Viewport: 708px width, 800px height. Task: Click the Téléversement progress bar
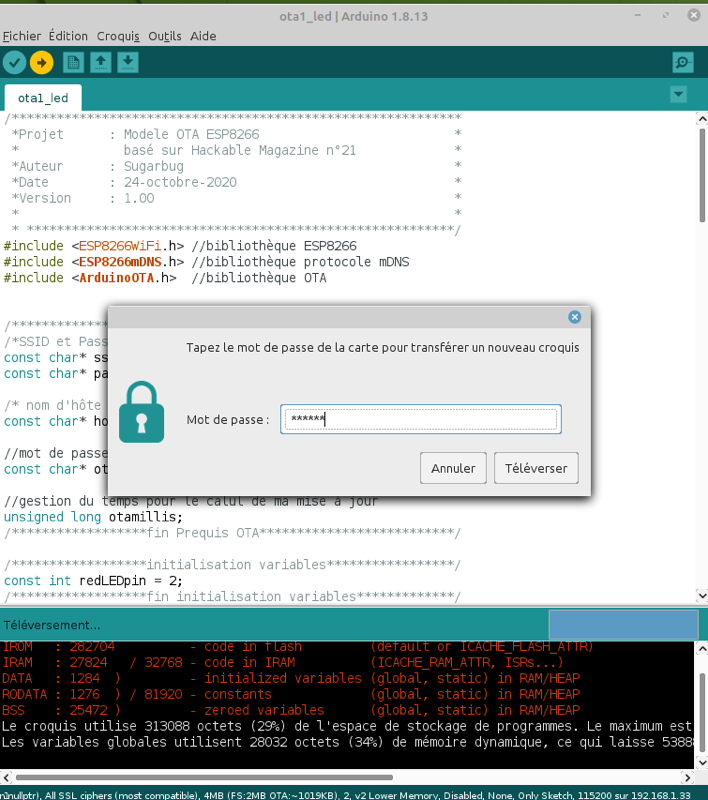tap(622, 625)
